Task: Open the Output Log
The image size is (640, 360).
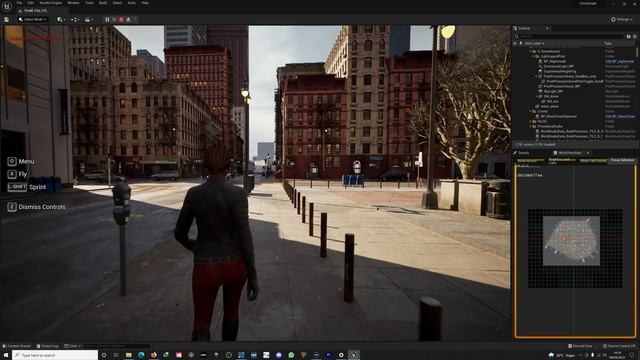Action: click(x=47, y=346)
